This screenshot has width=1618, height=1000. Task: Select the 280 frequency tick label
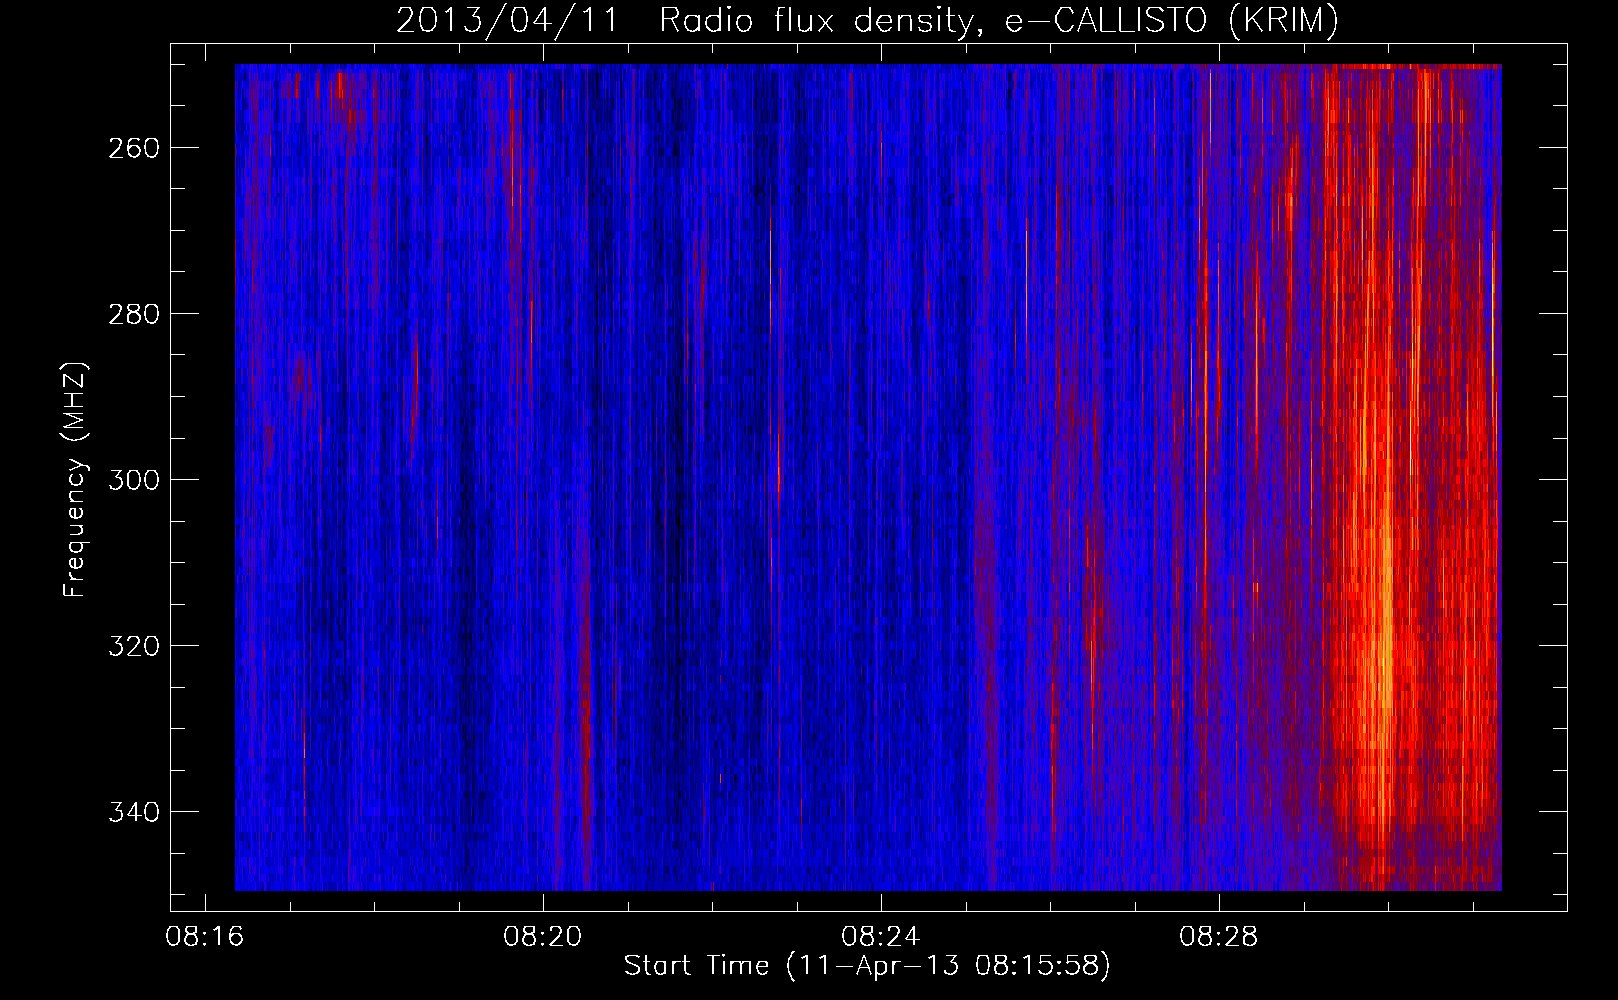point(133,314)
